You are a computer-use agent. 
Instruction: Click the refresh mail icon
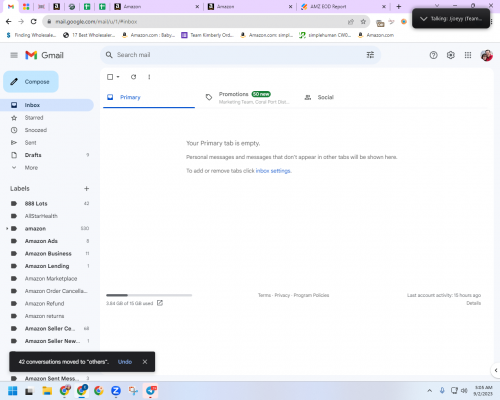pos(133,77)
